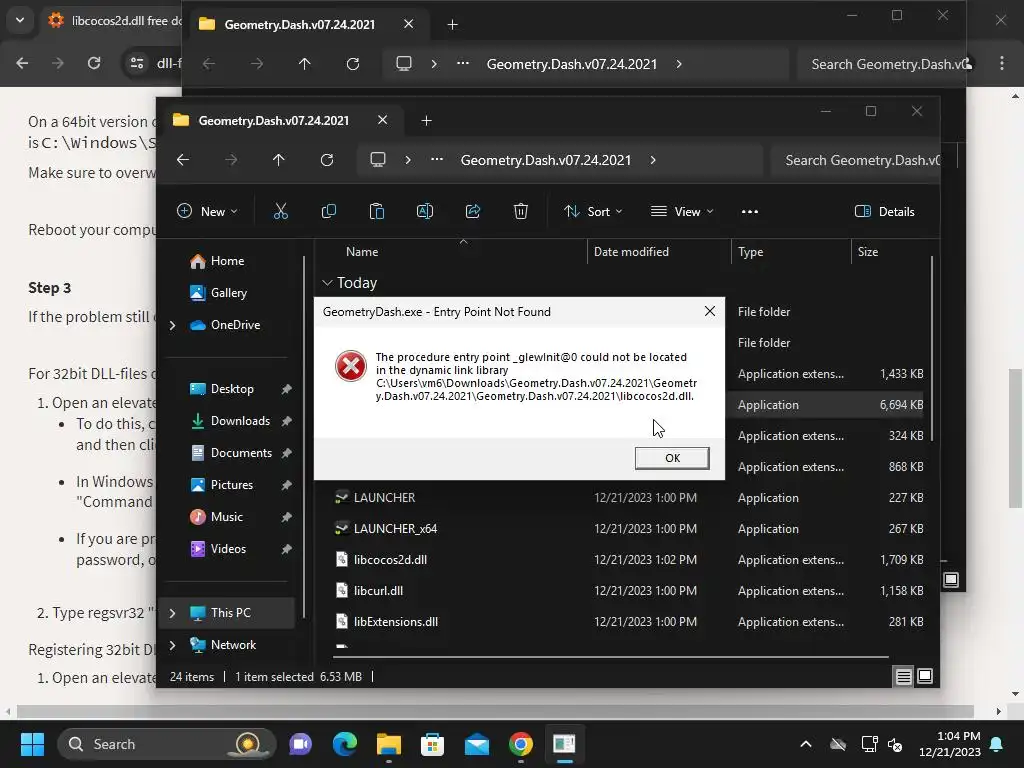Screen dimensions: 1024x768
Task: Close the Entry Point Not Found dialog
Action: point(710,312)
